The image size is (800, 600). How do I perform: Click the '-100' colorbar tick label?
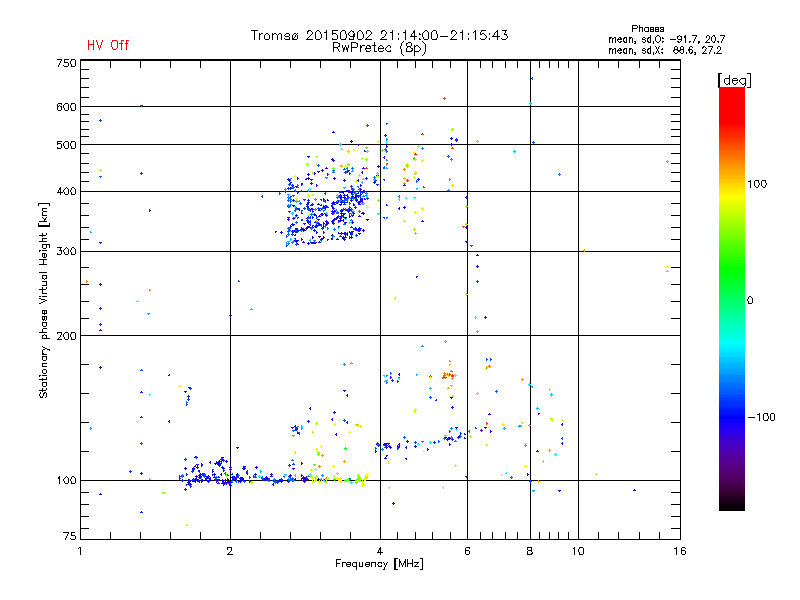[762, 417]
